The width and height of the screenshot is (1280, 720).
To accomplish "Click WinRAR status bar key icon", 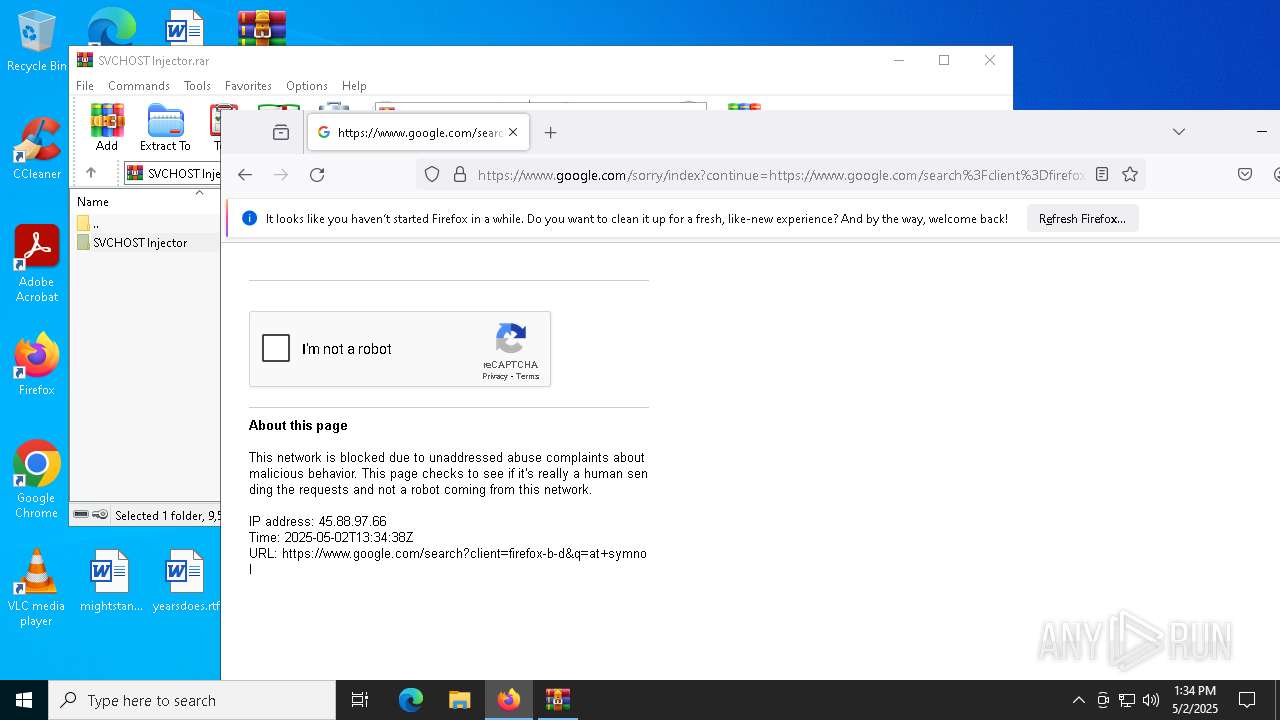I will coord(100,515).
